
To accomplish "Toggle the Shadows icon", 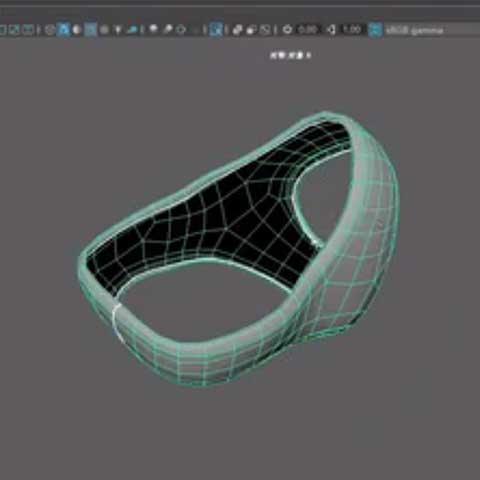I will coord(132,30).
